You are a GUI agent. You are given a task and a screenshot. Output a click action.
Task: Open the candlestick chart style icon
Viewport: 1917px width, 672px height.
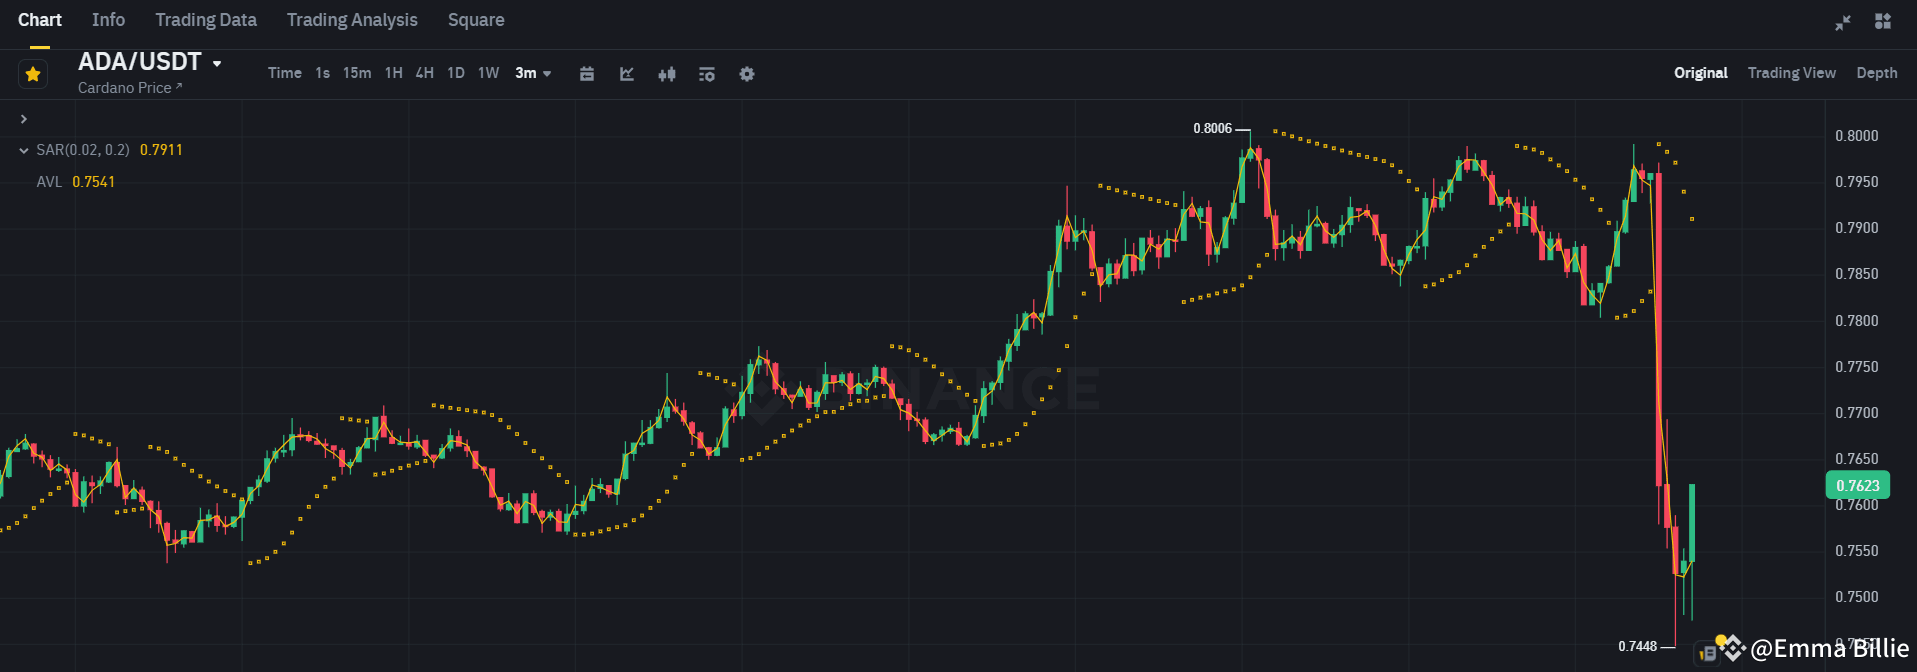click(x=667, y=73)
